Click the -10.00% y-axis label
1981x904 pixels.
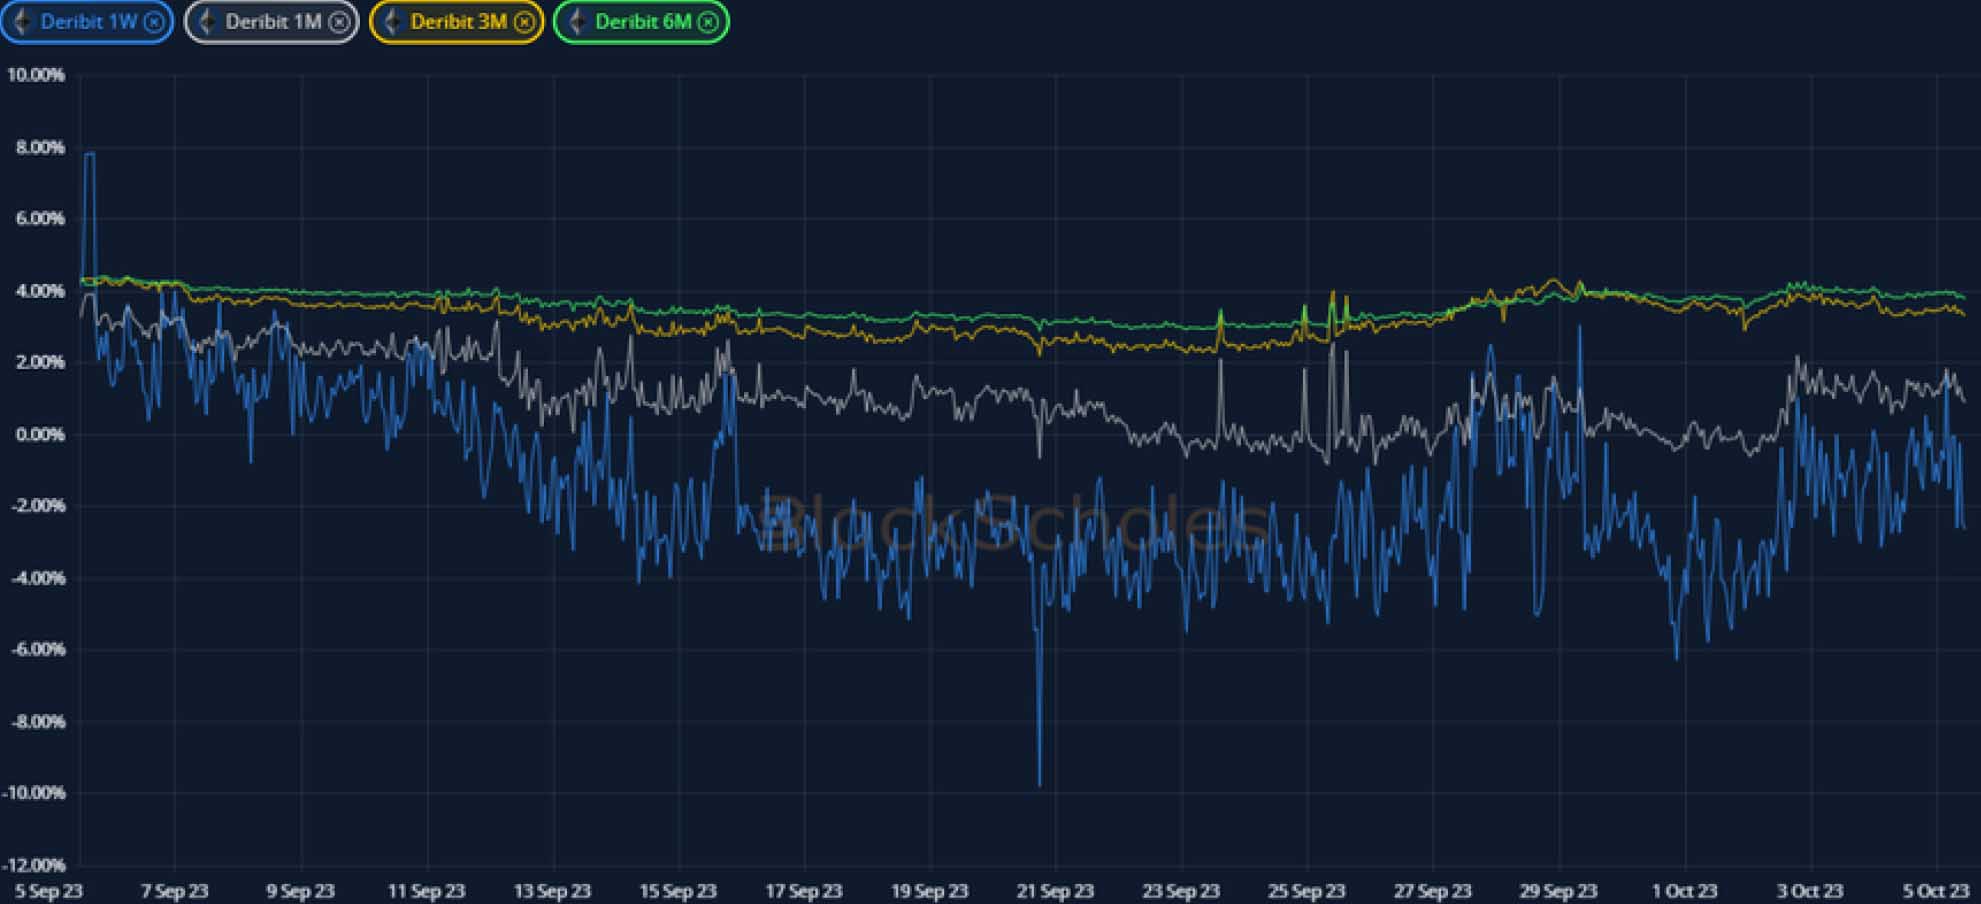click(x=35, y=793)
